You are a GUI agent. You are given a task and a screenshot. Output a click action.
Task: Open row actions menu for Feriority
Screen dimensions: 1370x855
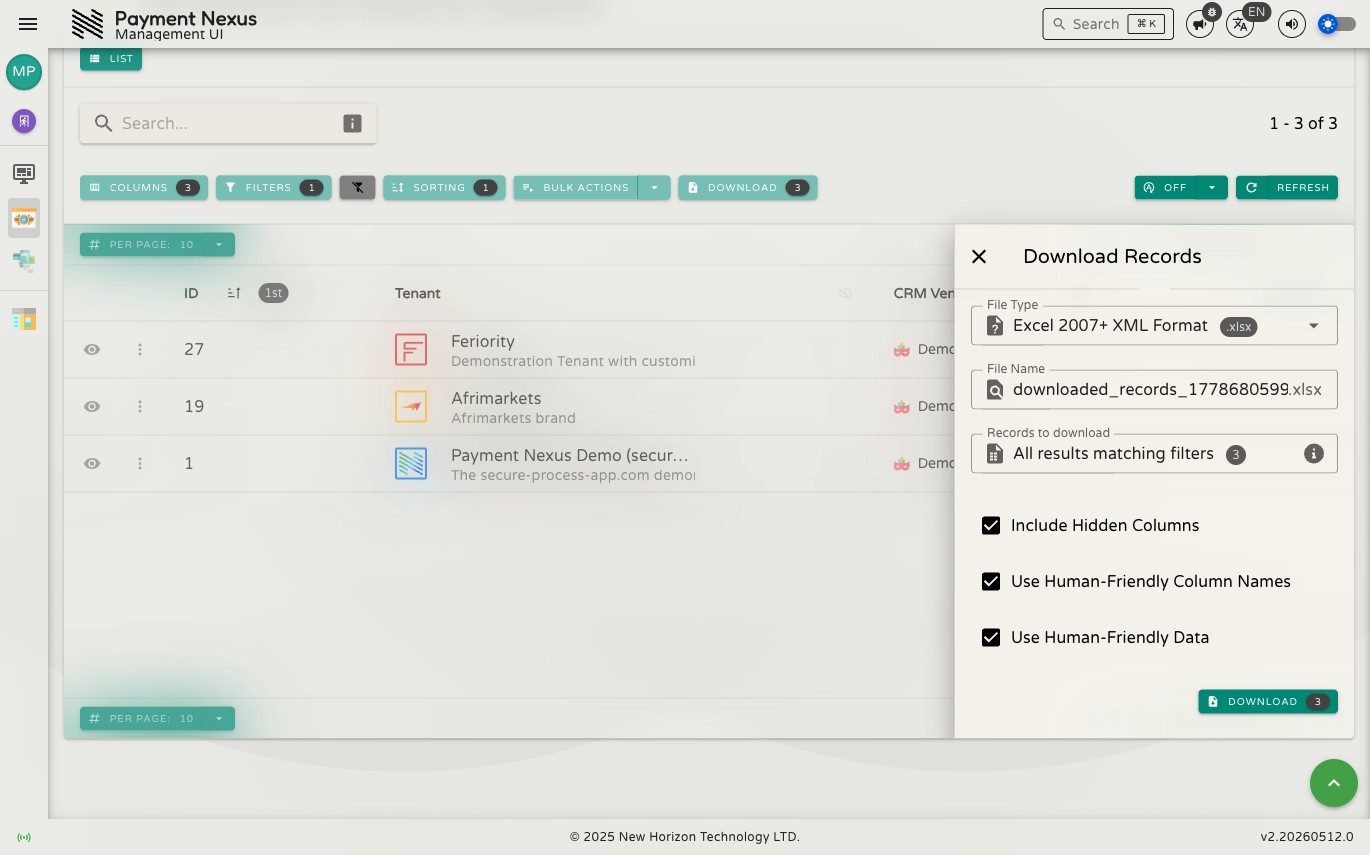[x=140, y=349]
